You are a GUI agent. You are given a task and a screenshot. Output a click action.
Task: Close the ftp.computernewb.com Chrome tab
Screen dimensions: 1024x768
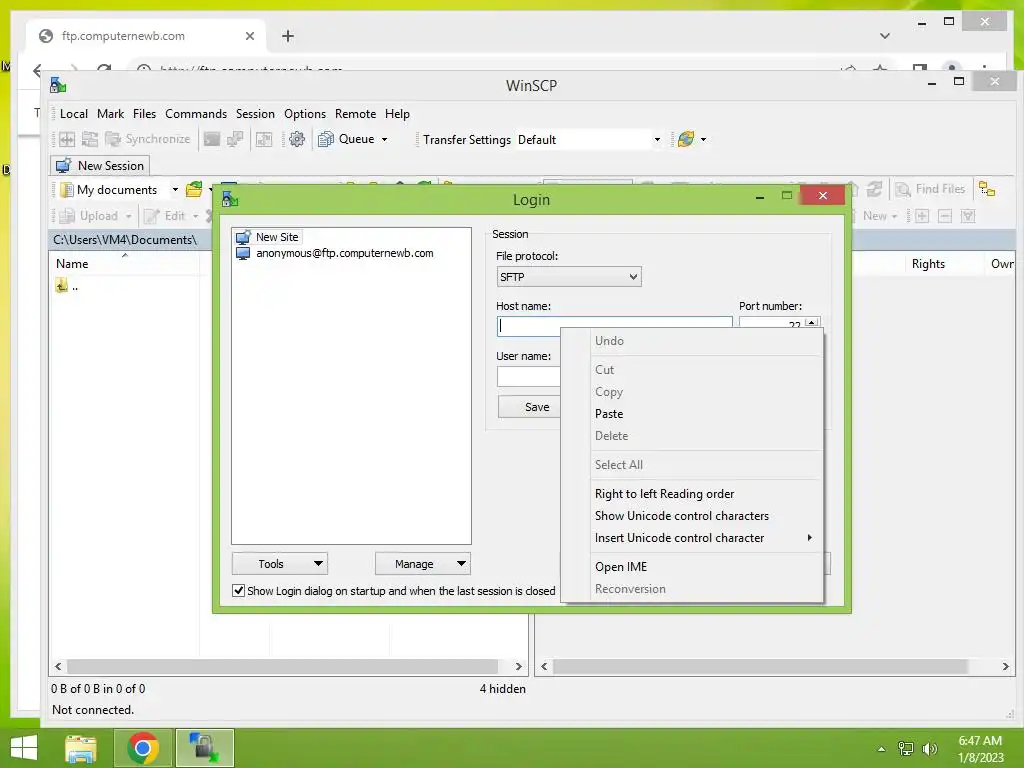point(249,36)
